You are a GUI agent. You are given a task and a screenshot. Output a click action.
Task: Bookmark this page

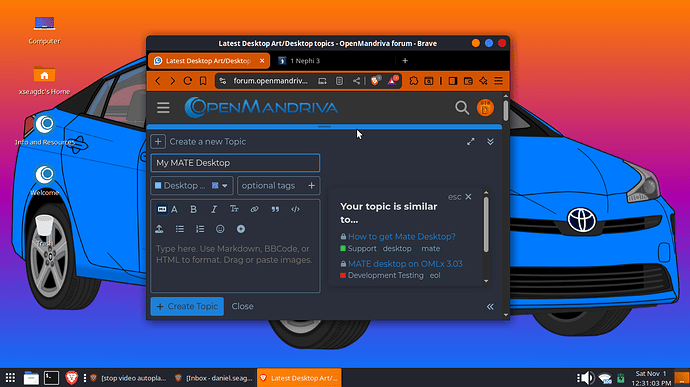pos(203,81)
